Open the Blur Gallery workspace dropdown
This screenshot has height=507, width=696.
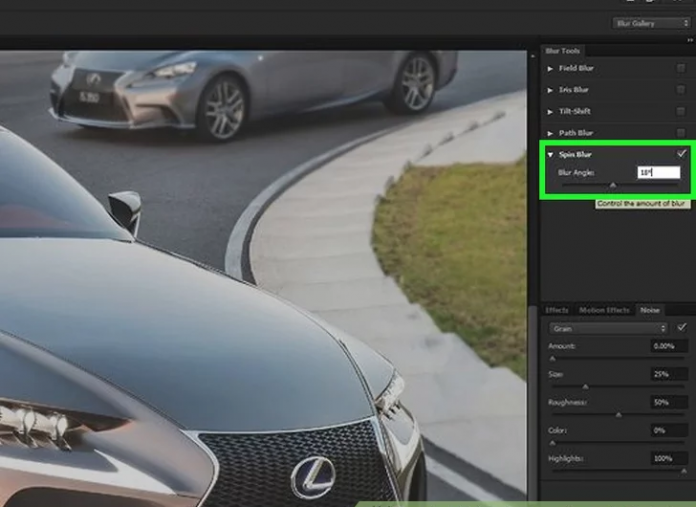650,22
